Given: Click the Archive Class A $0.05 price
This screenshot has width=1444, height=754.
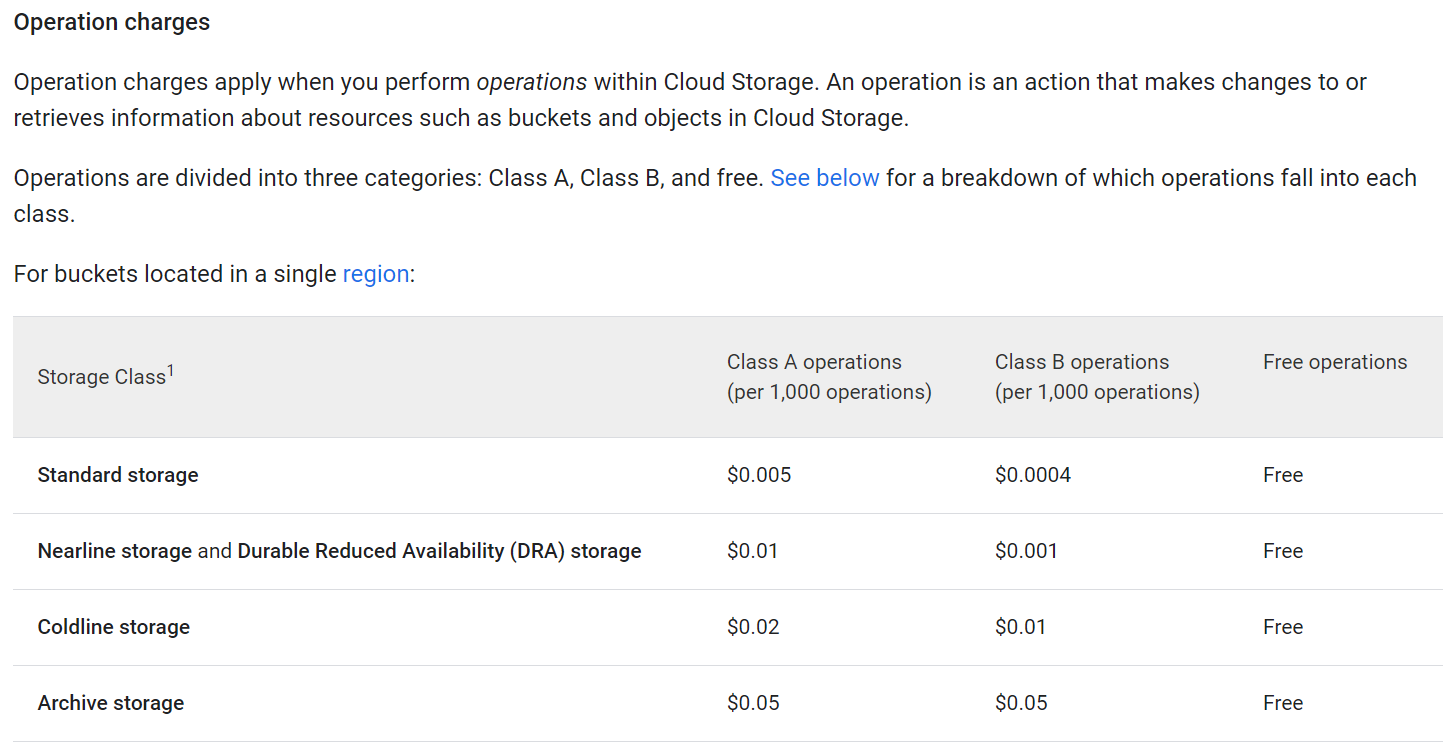Looking at the screenshot, I should pyautogui.click(x=753, y=703).
